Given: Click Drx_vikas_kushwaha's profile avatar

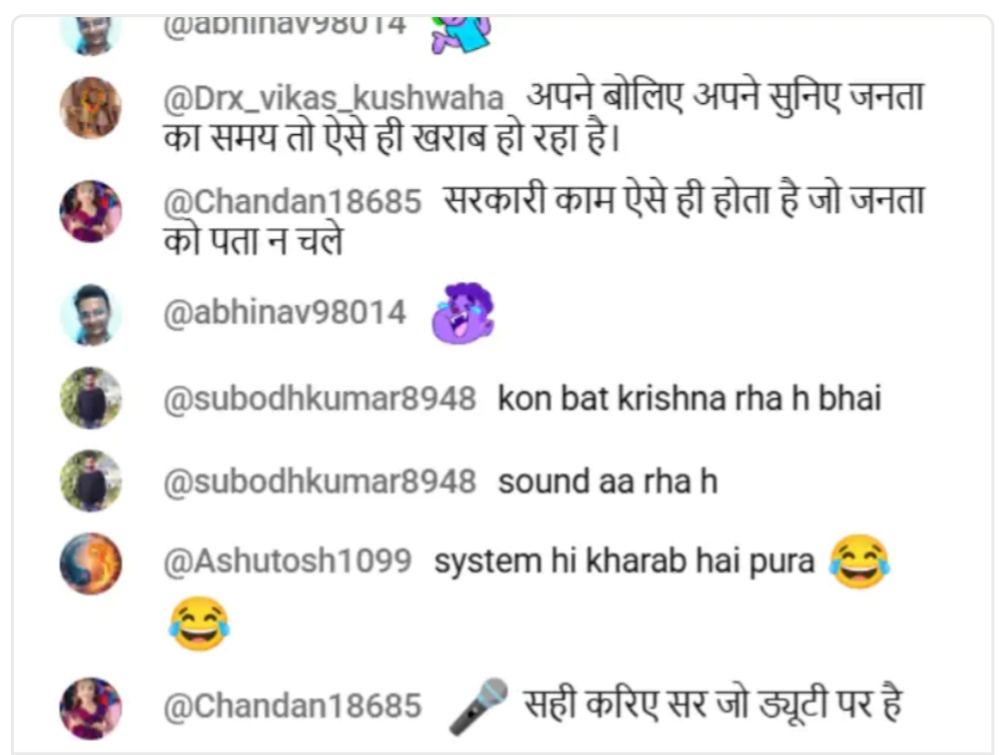Looking at the screenshot, I should pos(90,108).
